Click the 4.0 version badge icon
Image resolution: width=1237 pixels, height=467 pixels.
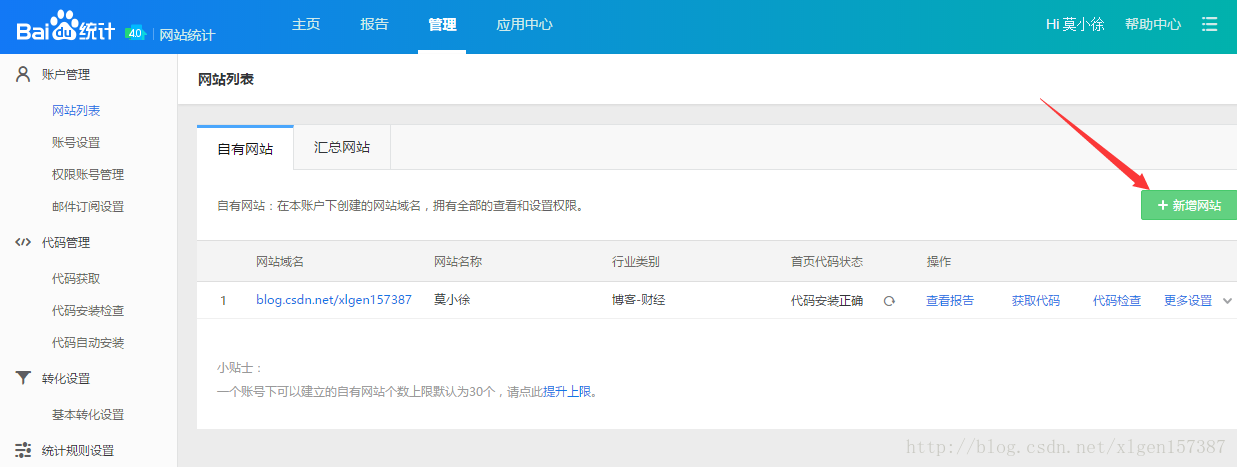tap(135, 33)
